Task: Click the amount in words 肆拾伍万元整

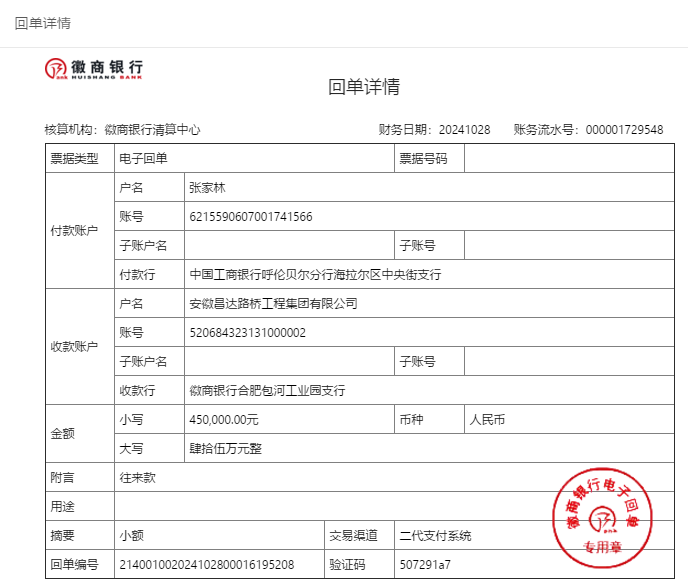Action: [x=225, y=448]
